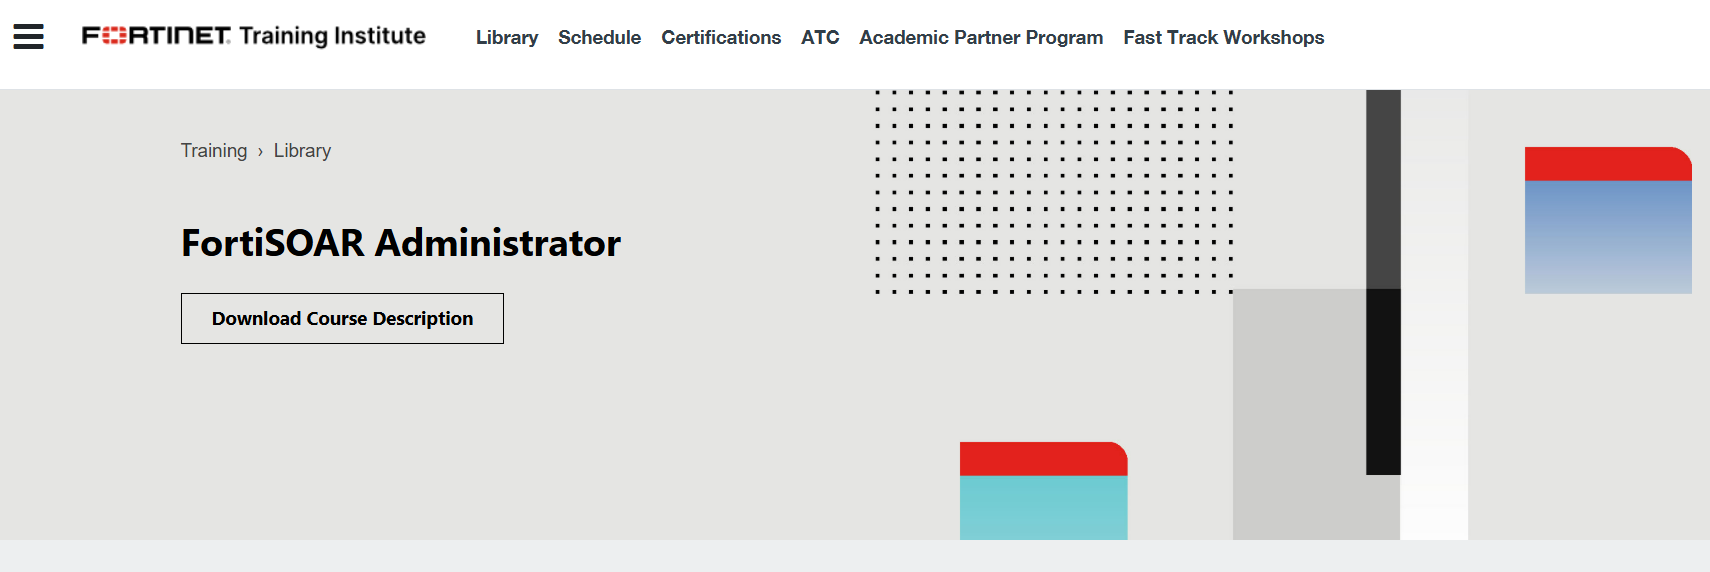This screenshot has height=572, width=1710.
Task: Click the red and teal banner block
Action: point(1044,491)
